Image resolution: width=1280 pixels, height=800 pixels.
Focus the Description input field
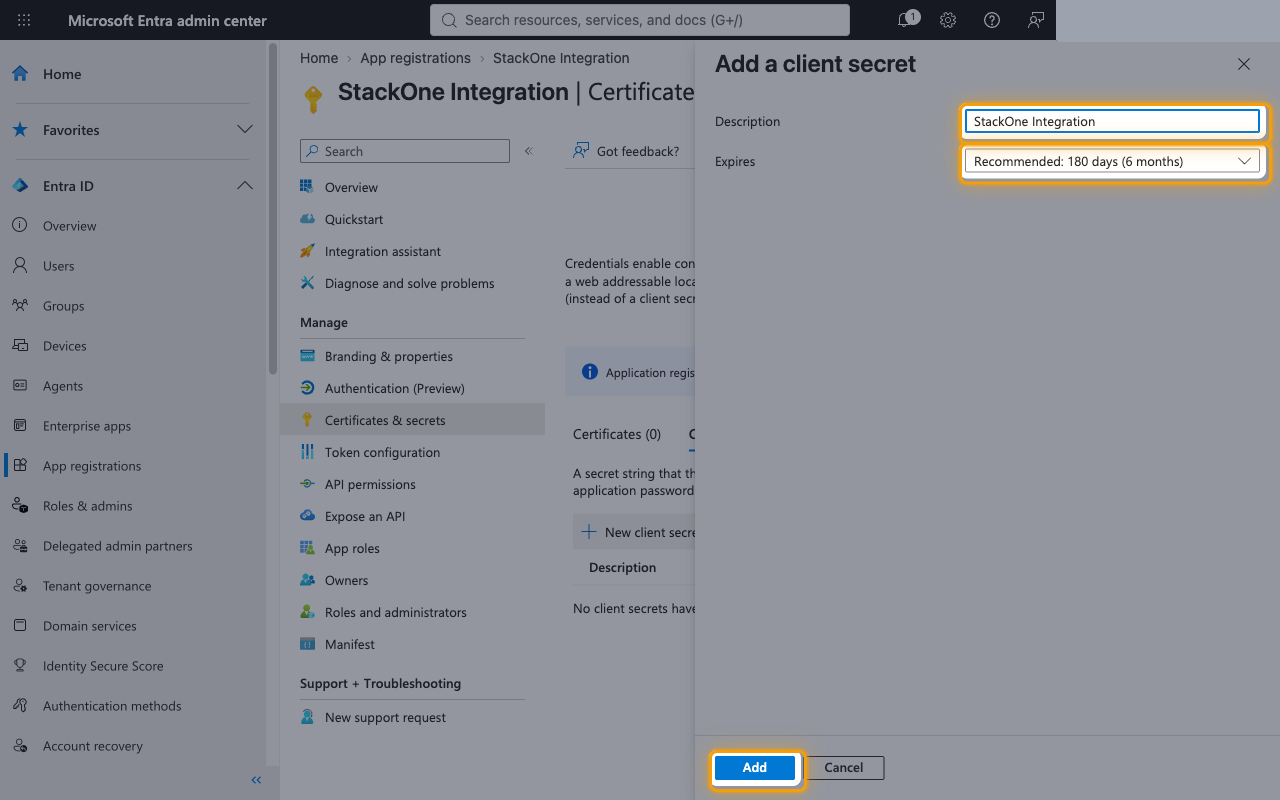tap(1111, 121)
